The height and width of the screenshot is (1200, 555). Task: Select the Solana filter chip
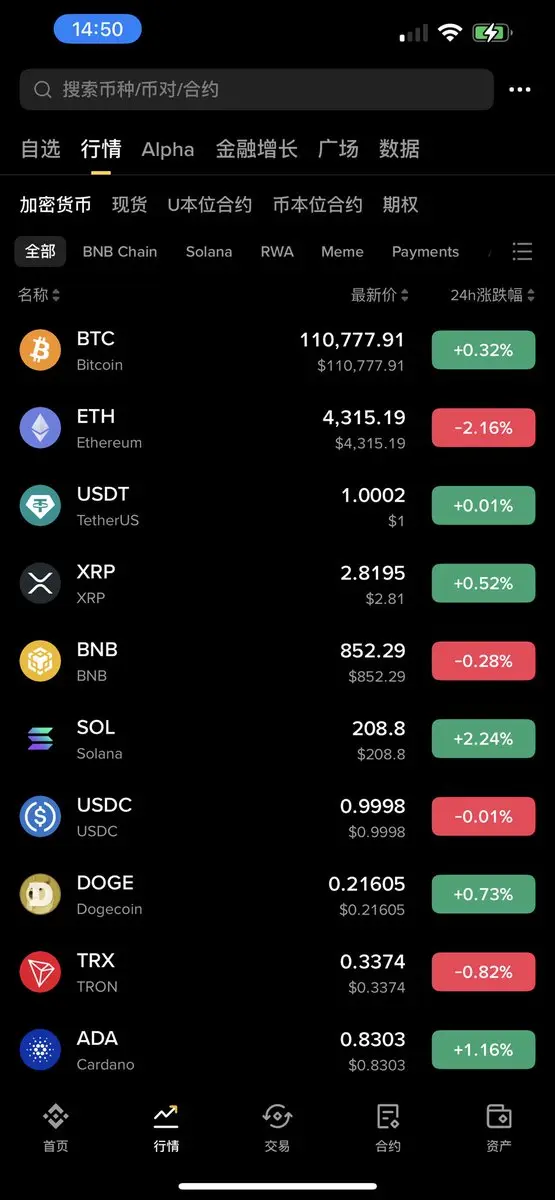[x=209, y=252]
